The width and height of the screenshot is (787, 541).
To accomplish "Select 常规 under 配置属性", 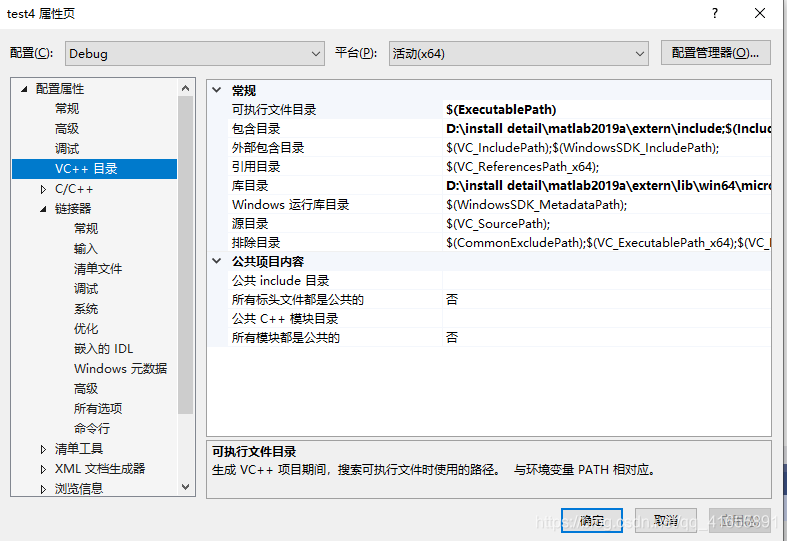I will [x=67, y=108].
